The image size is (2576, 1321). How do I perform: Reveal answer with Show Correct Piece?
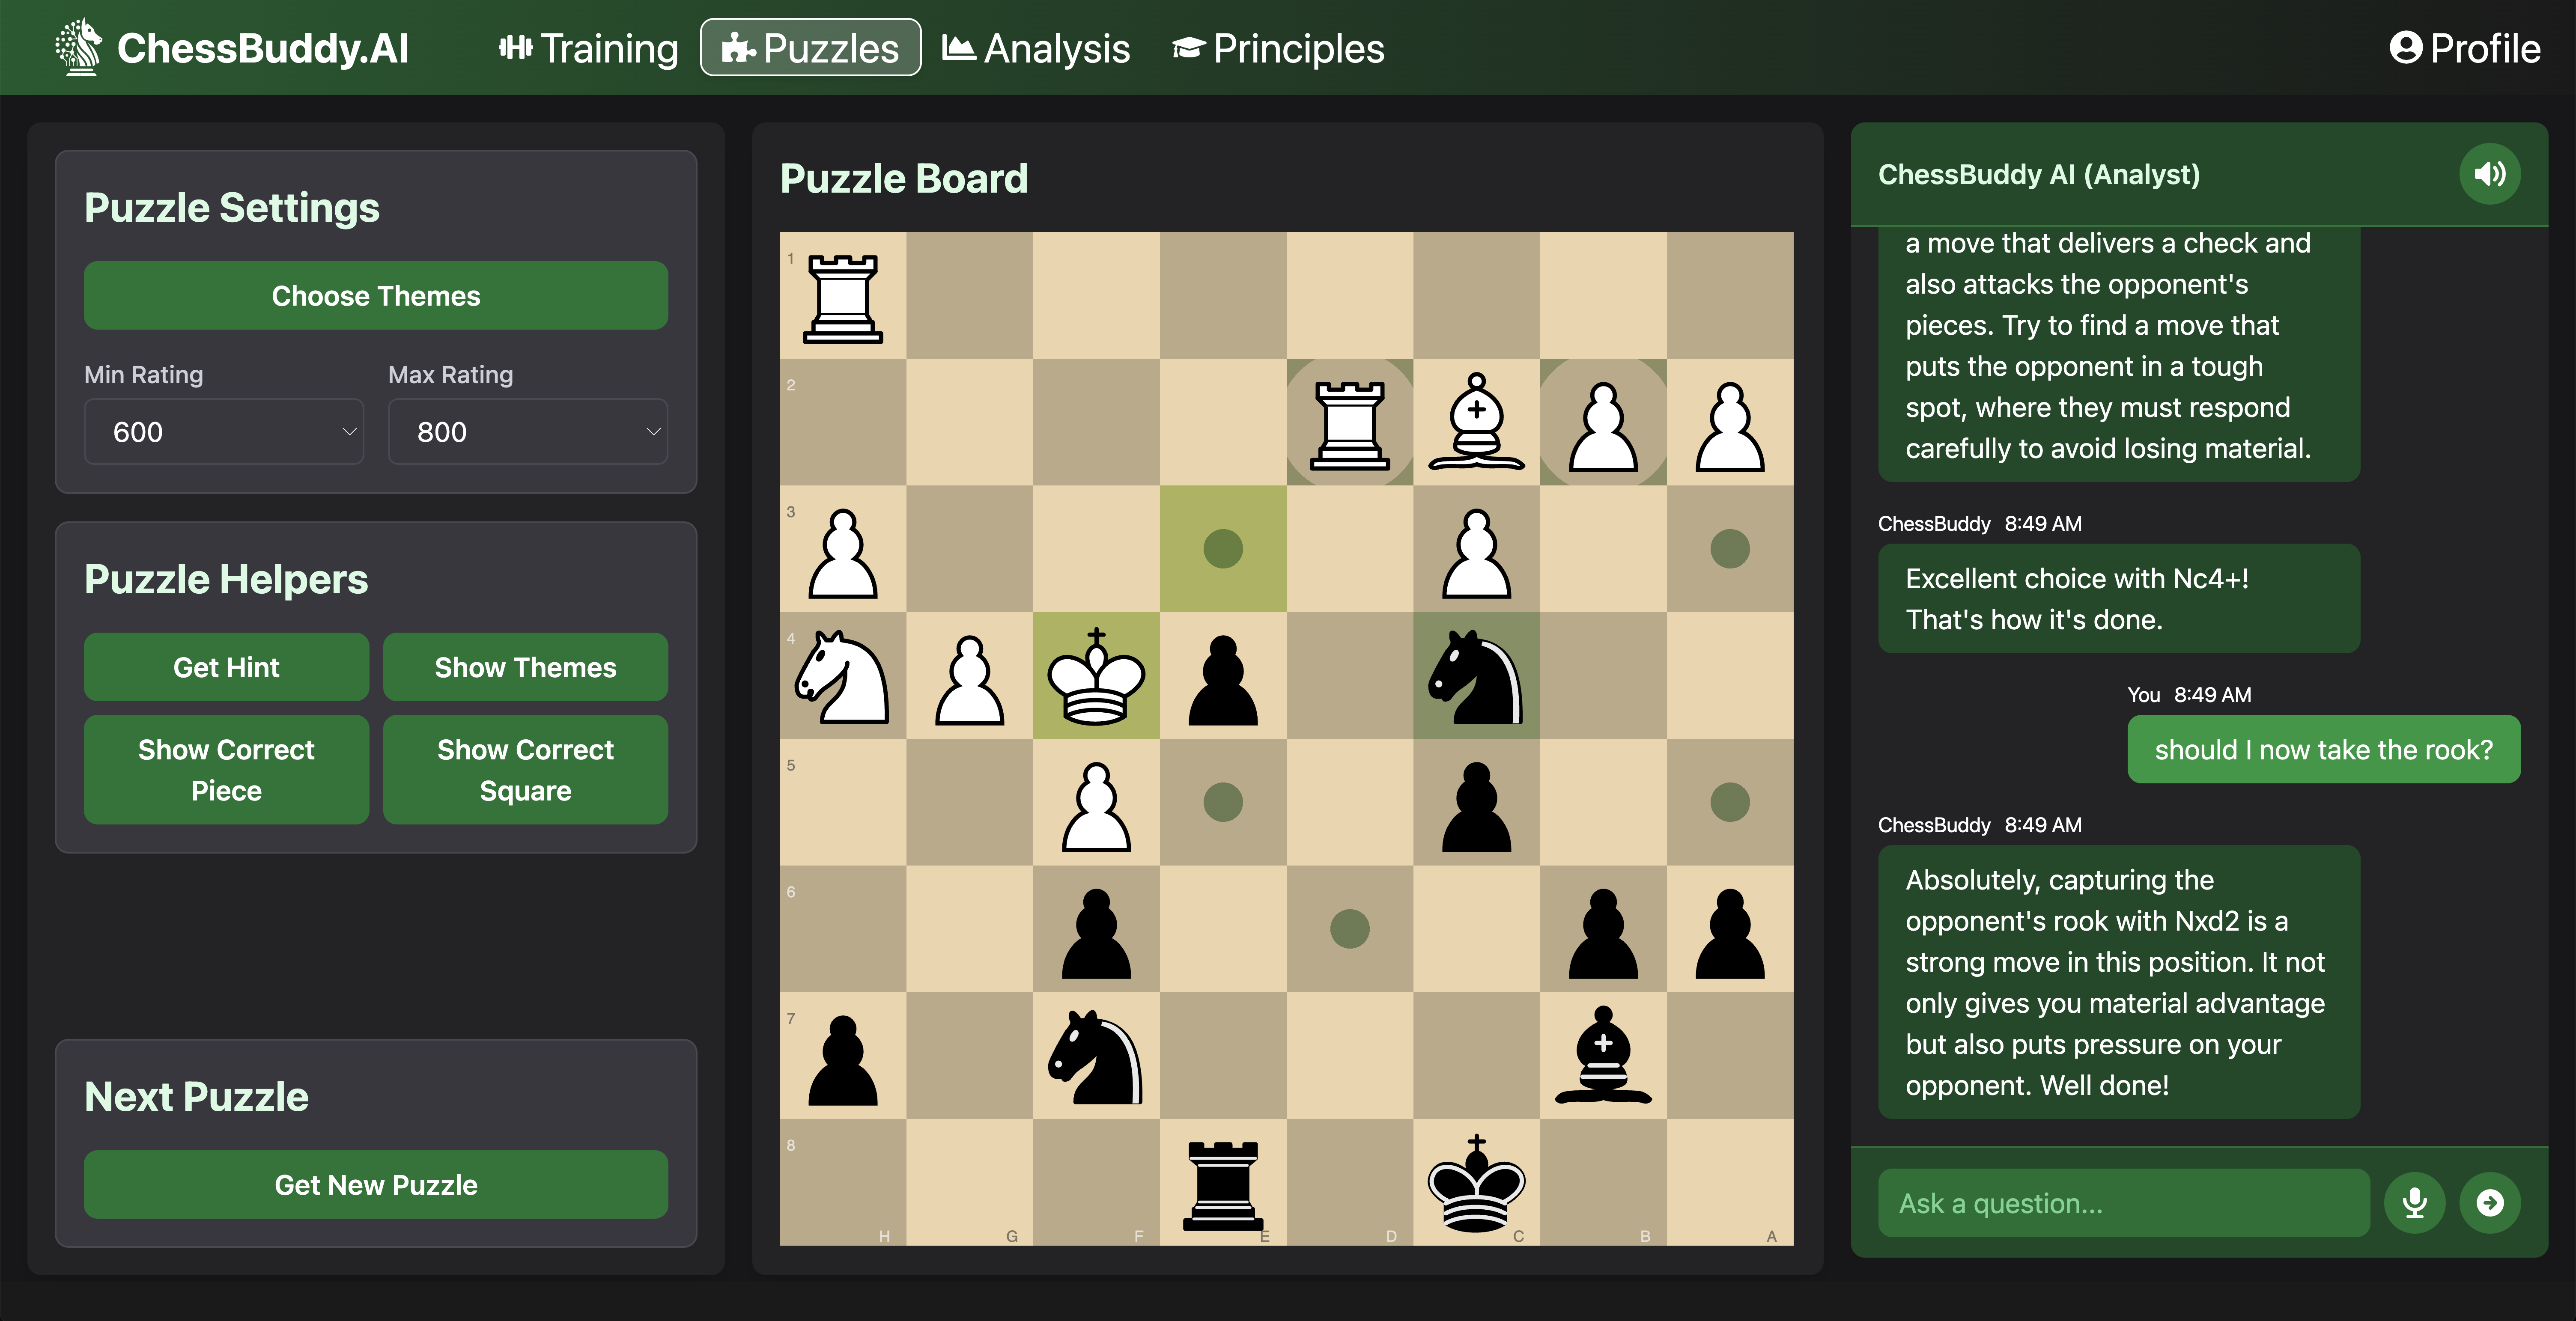[226, 769]
